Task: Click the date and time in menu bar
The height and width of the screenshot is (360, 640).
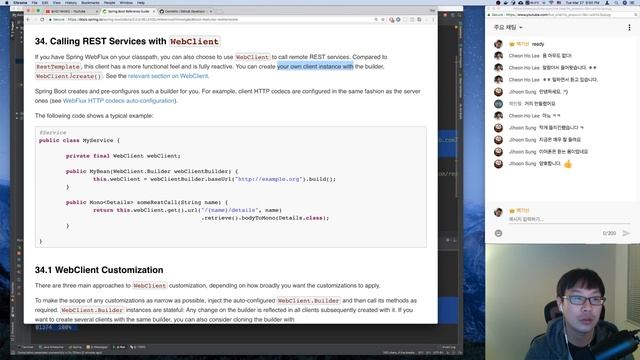Action: click(x=582, y=2)
